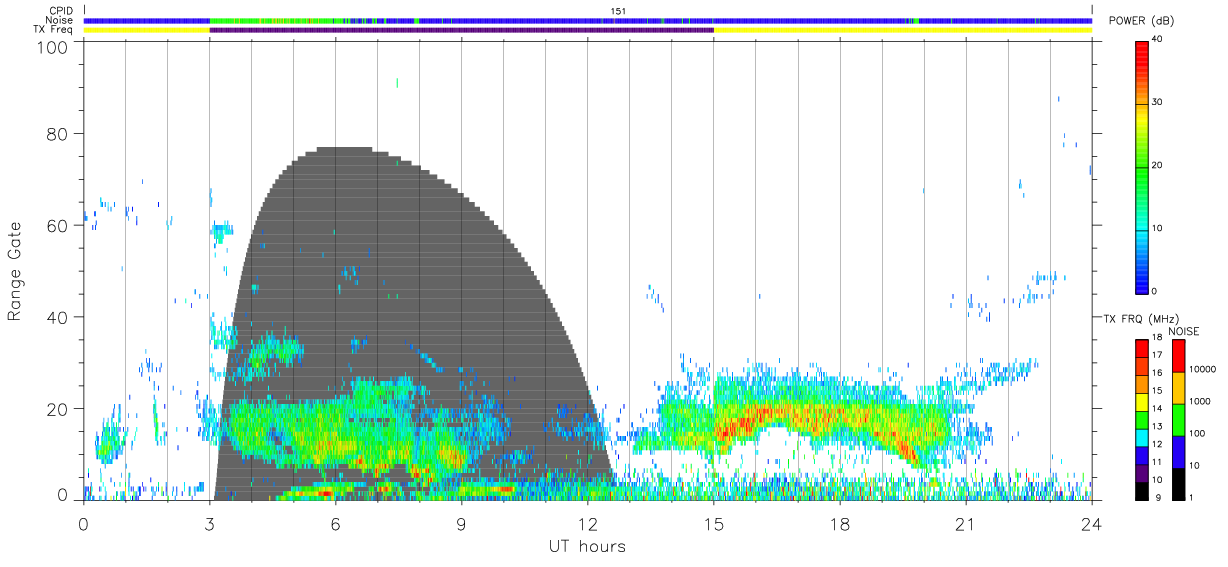Screen dimensions: 1228x567
Task: Click the y-axis tick label "40"
Action: coord(58,317)
